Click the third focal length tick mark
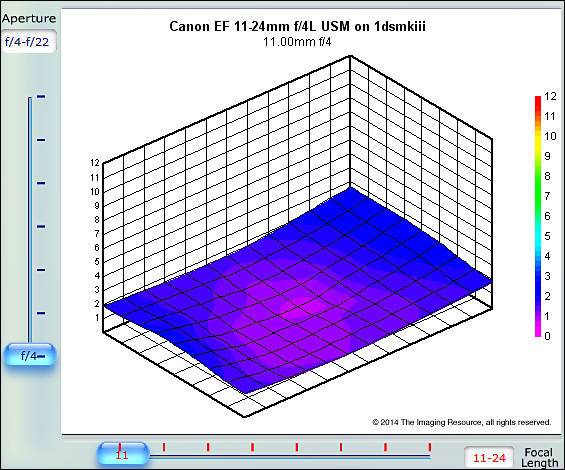 point(208,447)
